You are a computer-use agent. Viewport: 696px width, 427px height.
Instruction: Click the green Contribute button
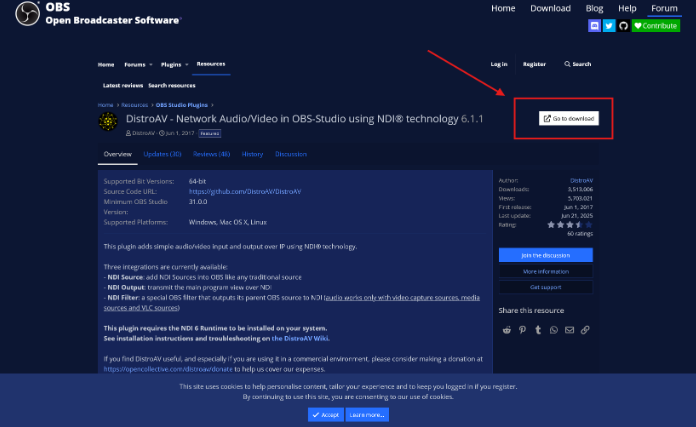(656, 26)
